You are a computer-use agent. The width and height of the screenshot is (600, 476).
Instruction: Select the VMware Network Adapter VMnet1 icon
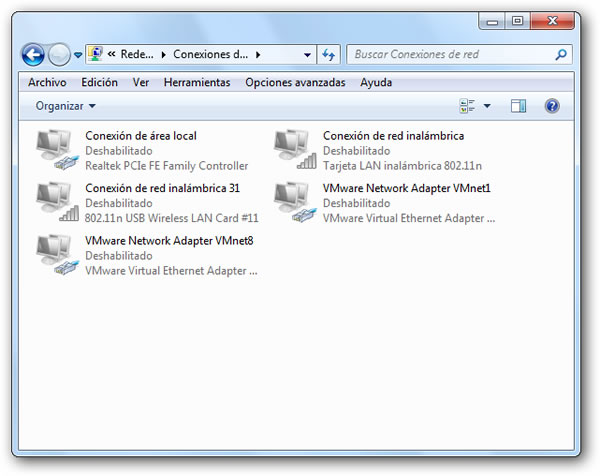pyautogui.click(x=295, y=202)
